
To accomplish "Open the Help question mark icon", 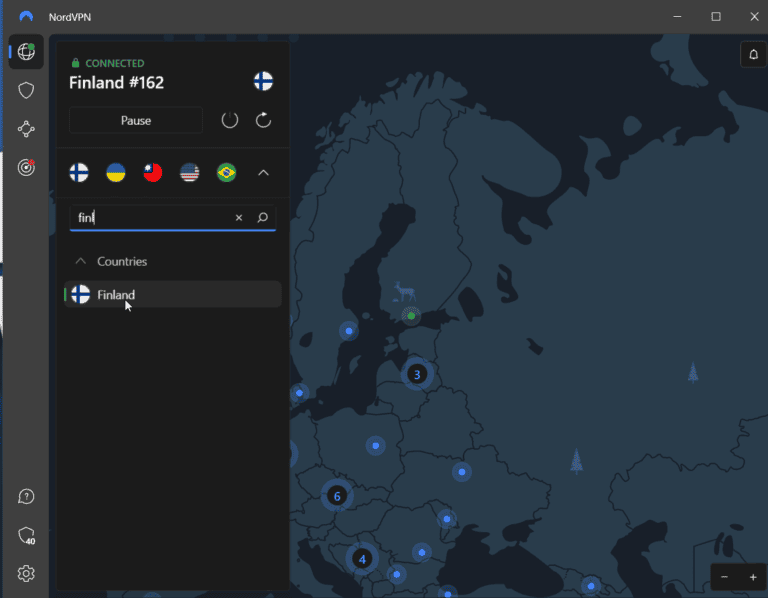I will pyautogui.click(x=26, y=497).
